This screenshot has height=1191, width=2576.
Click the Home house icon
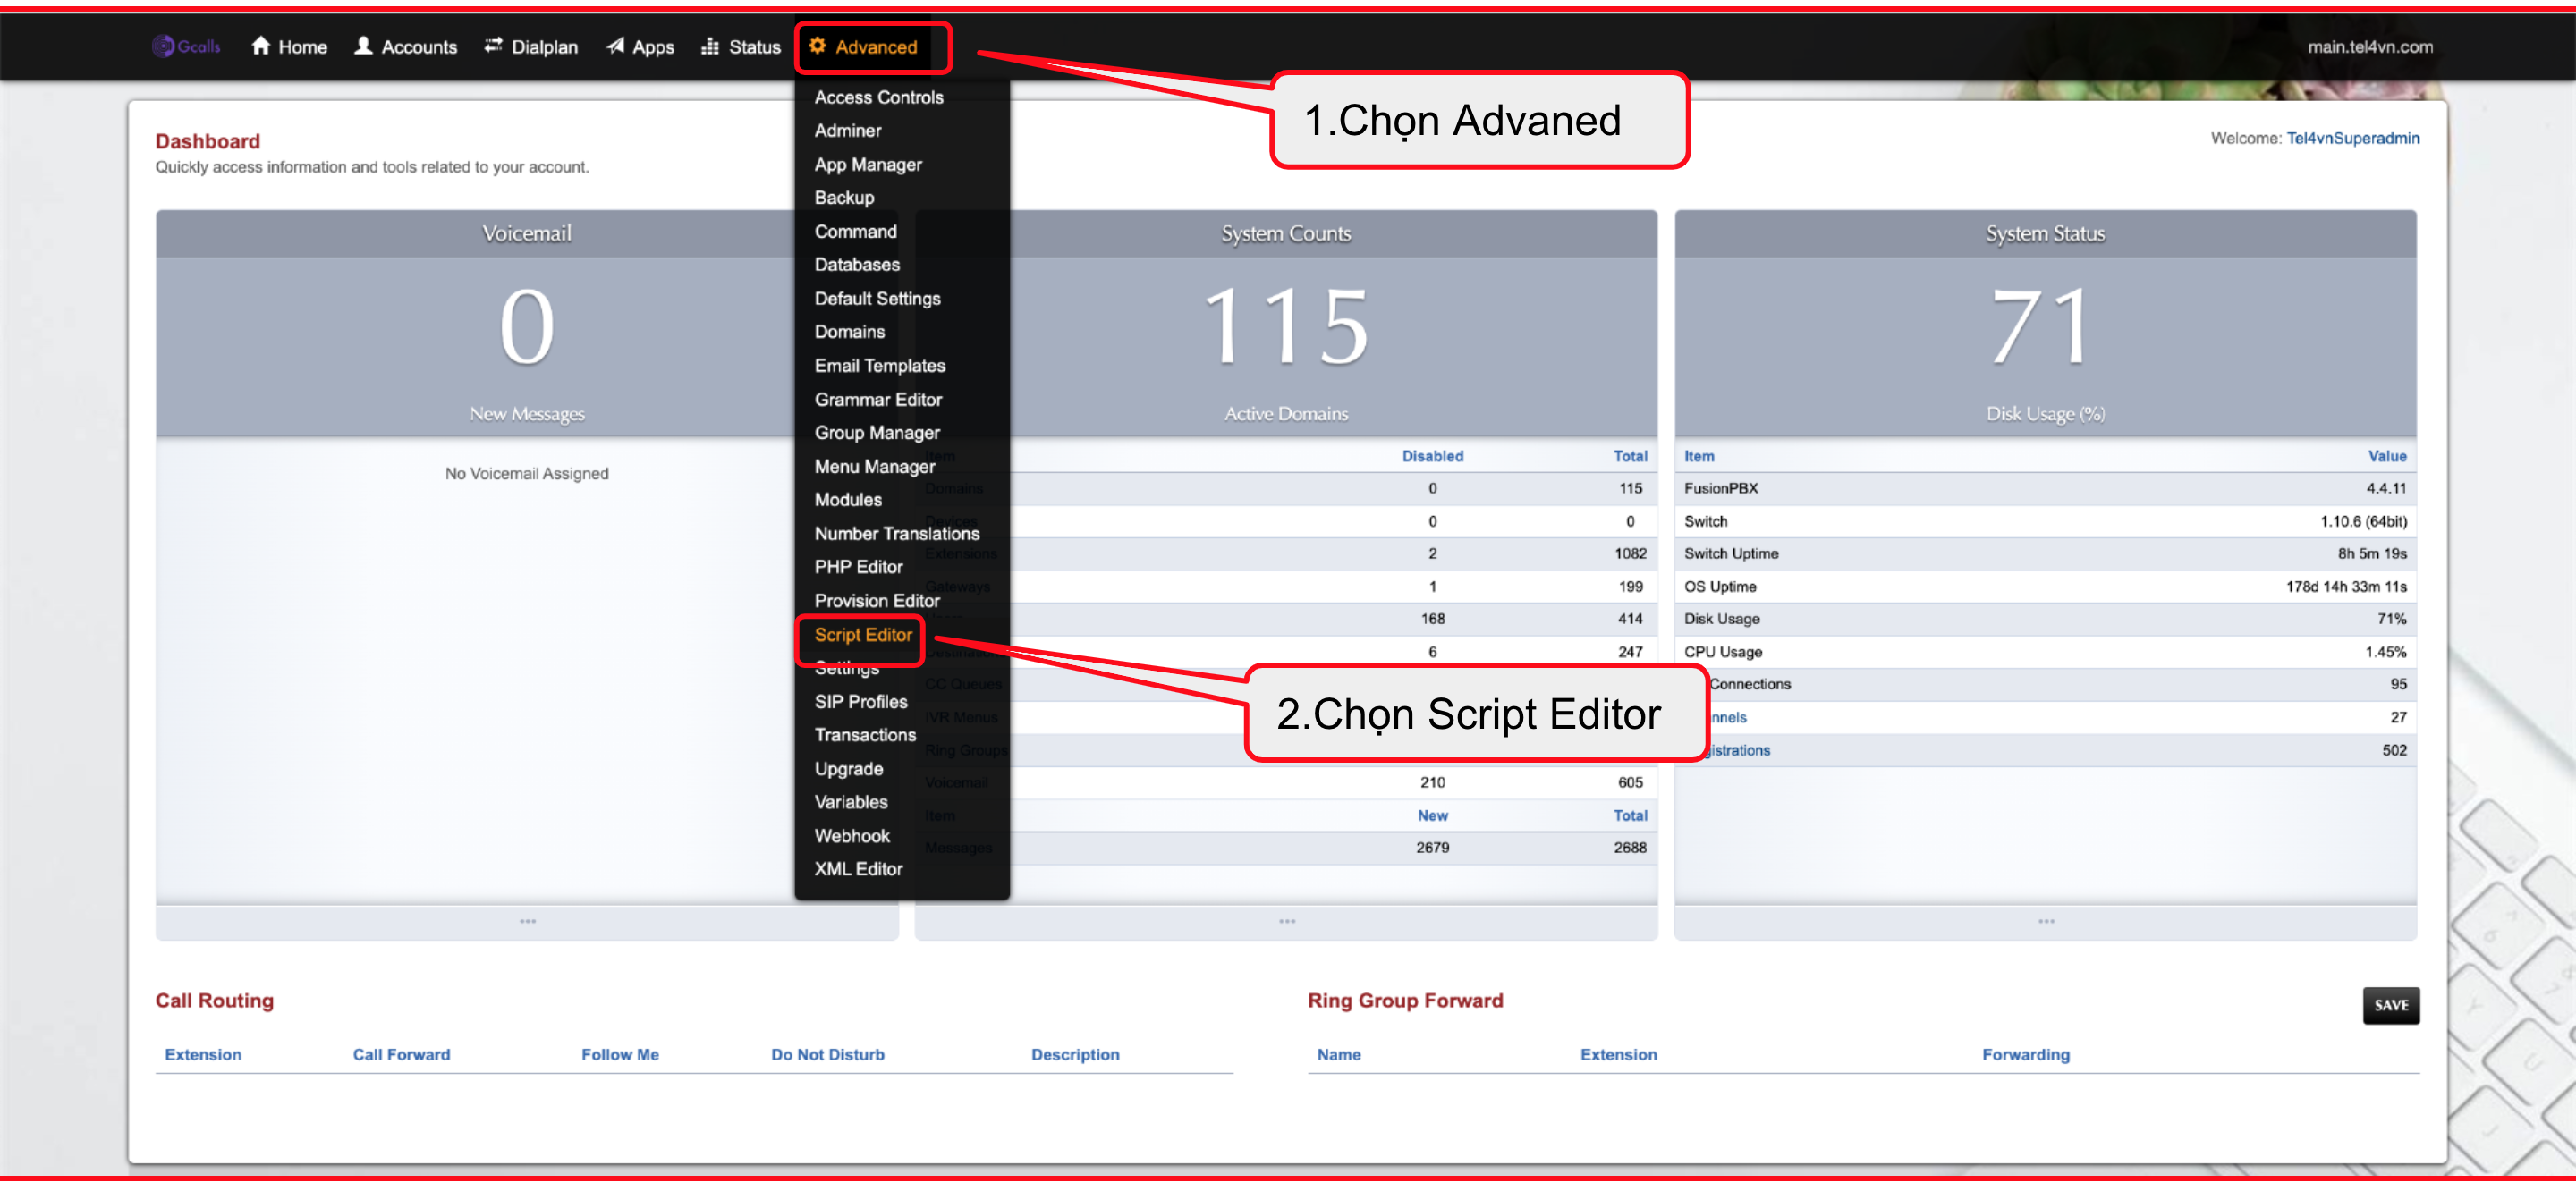[x=261, y=46]
